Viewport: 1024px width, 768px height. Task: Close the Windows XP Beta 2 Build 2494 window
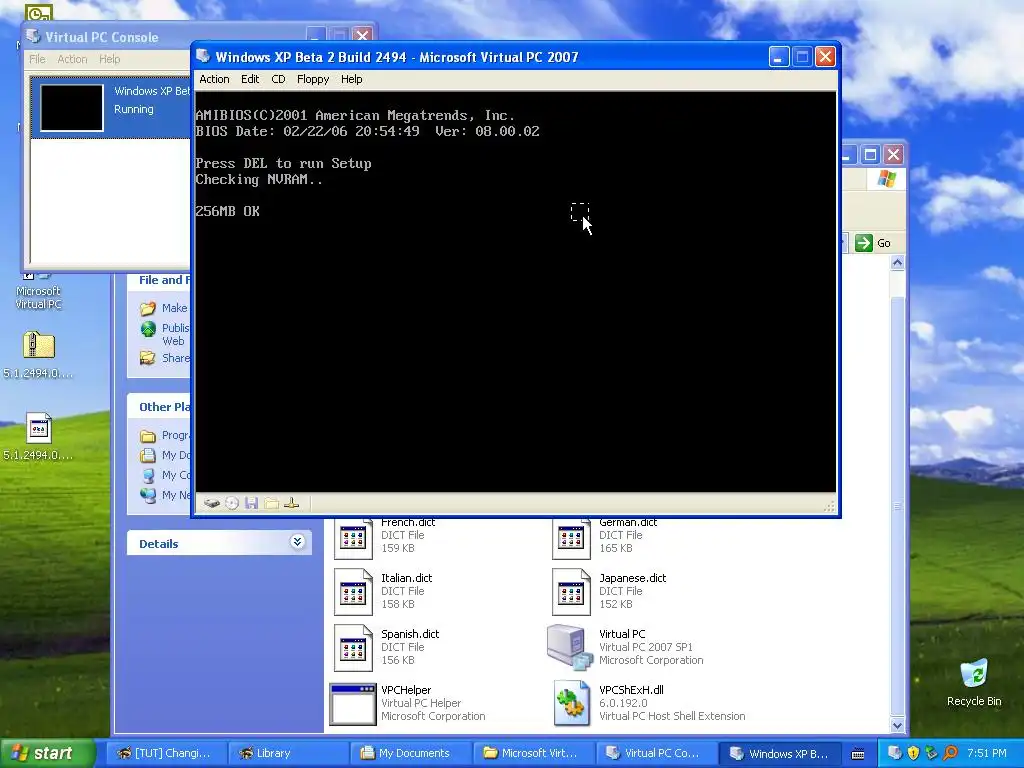[825, 57]
